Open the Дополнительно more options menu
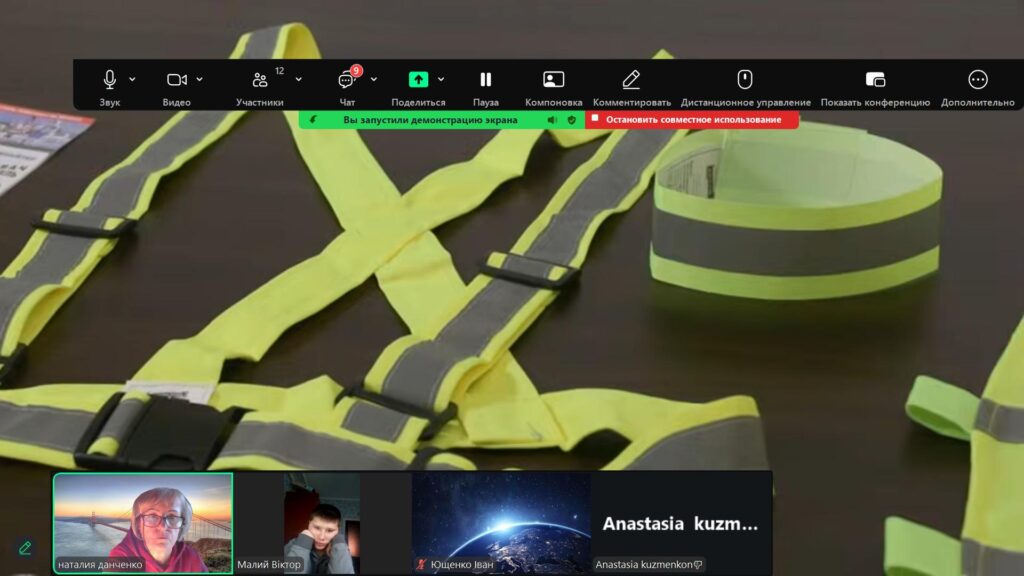The width and height of the screenshot is (1024, 576). click(x=978, y=80)
